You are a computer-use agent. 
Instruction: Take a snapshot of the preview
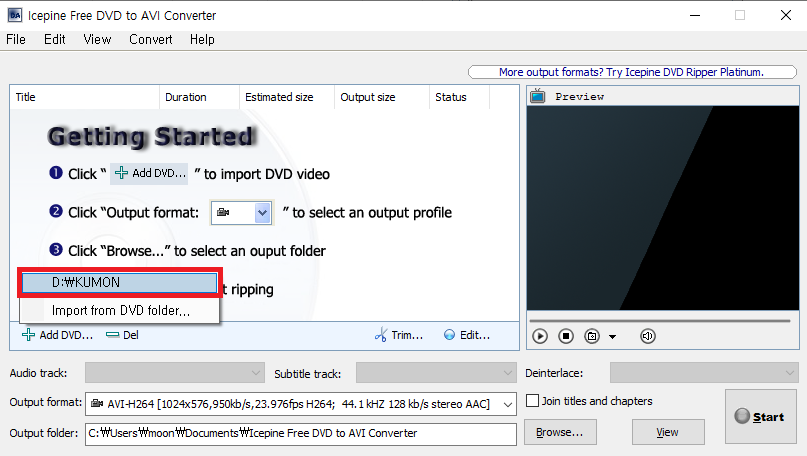click(592, 336)
